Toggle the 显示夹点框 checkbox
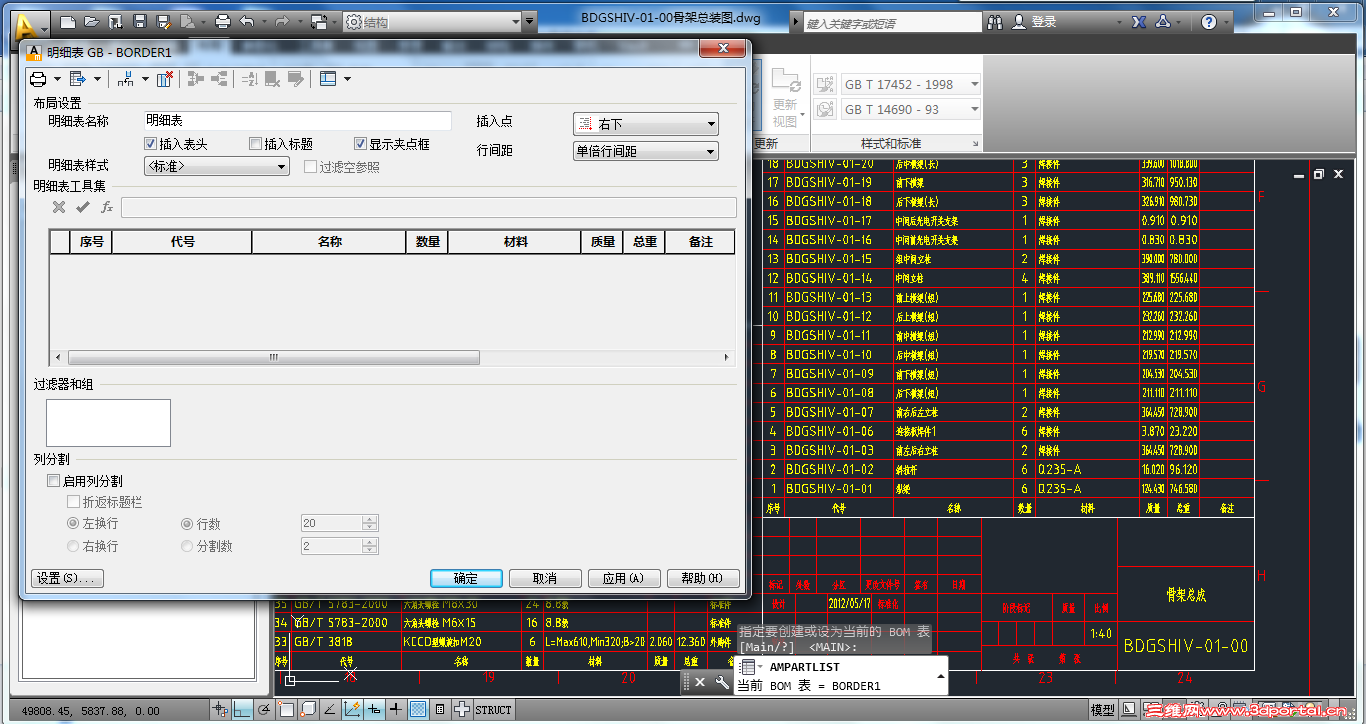Screen dimensions: 1366x724 (361, 144)
